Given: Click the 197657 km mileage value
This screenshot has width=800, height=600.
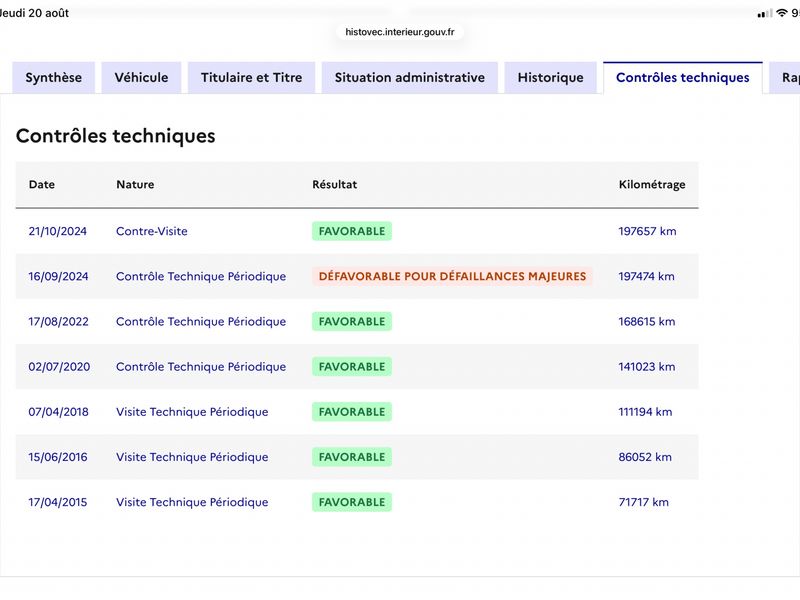Looking at the screenshot, I should point(647,231).
